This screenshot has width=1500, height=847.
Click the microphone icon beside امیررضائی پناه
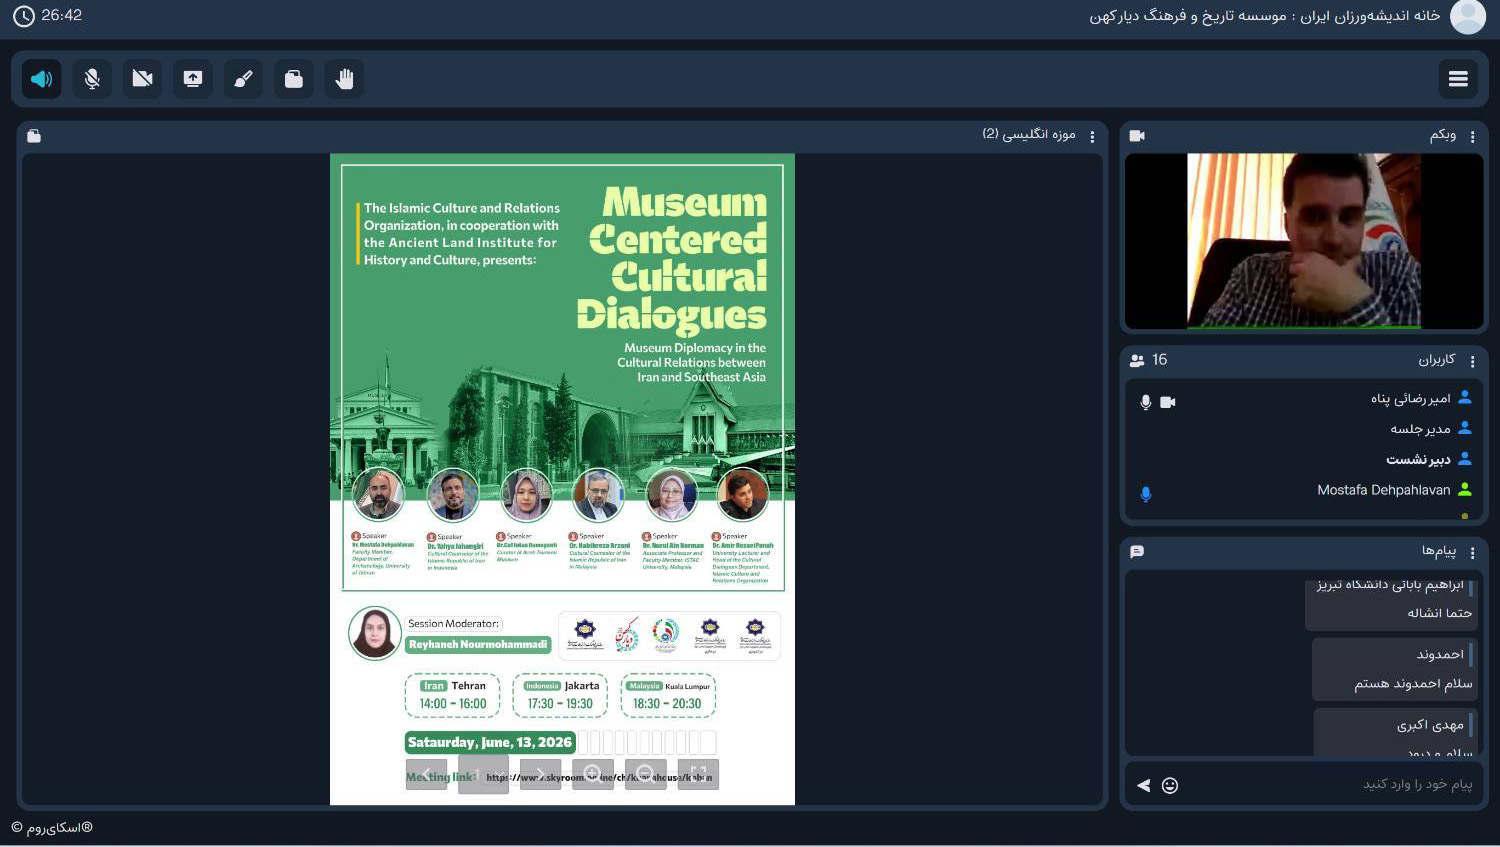(1146, 402)
